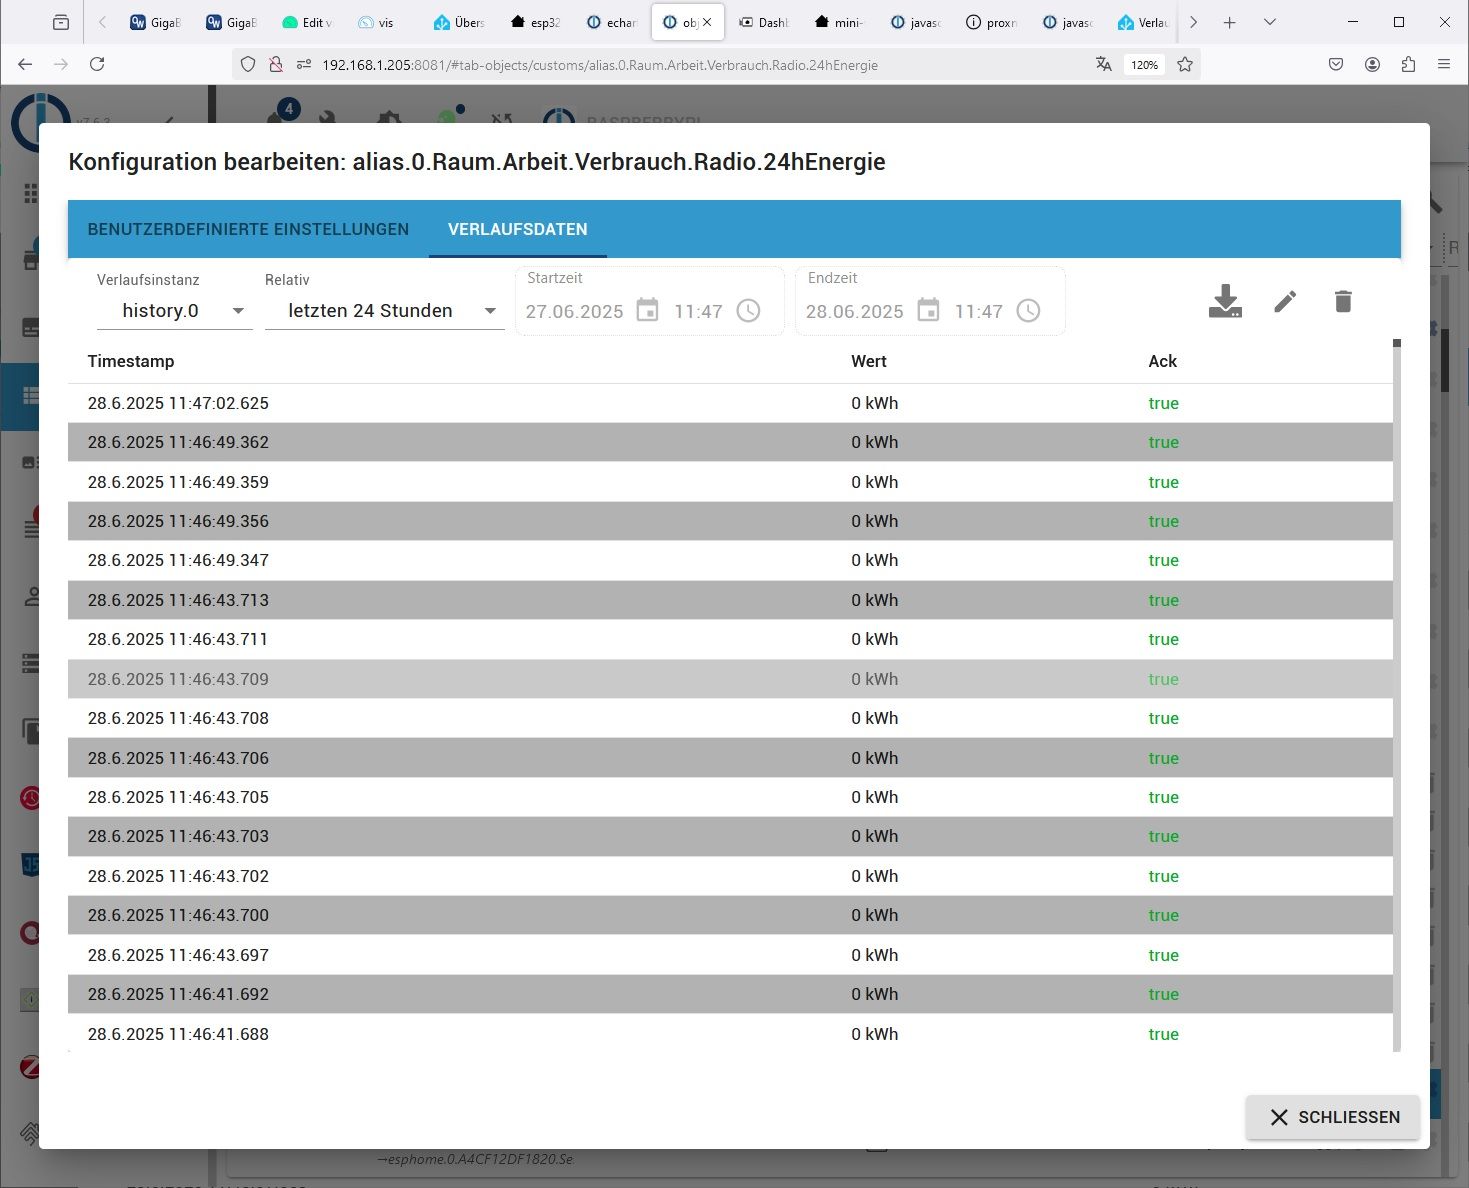Reload the page with refresh icon
The width and height of the screenshot is (1469, 1188).
click(x=97, y=65)
